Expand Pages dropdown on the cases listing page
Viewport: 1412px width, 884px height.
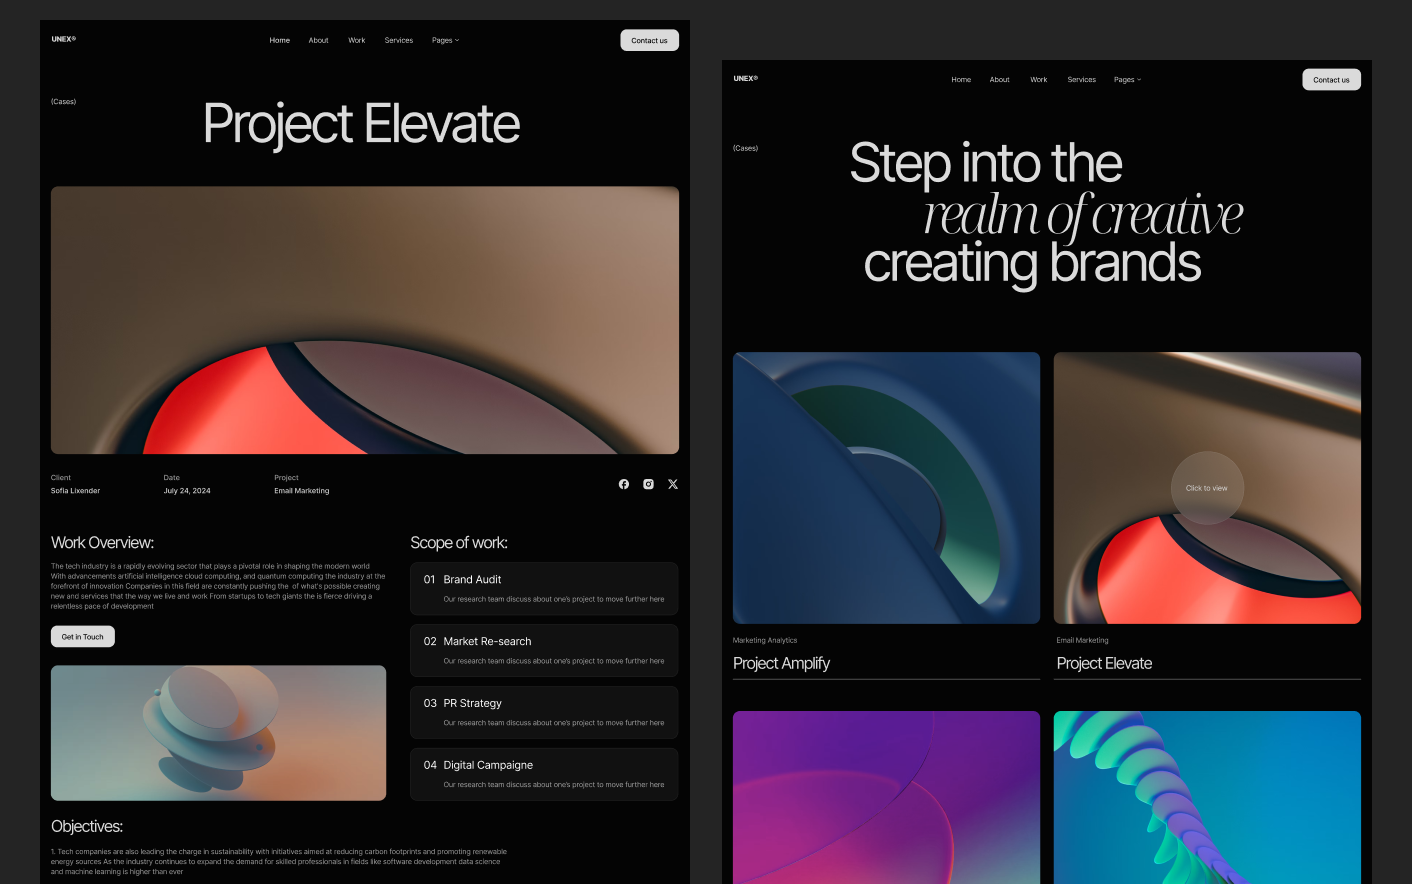click(1127, 80)
